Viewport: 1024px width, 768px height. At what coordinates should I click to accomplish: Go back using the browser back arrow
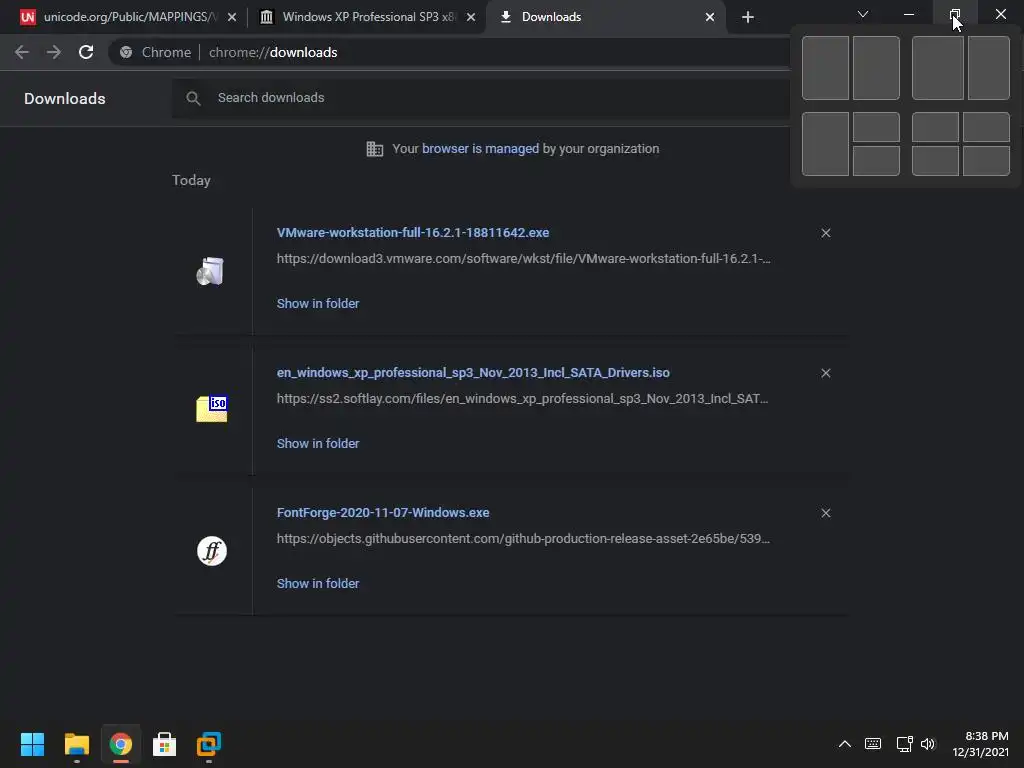click(x=22, y=52)
